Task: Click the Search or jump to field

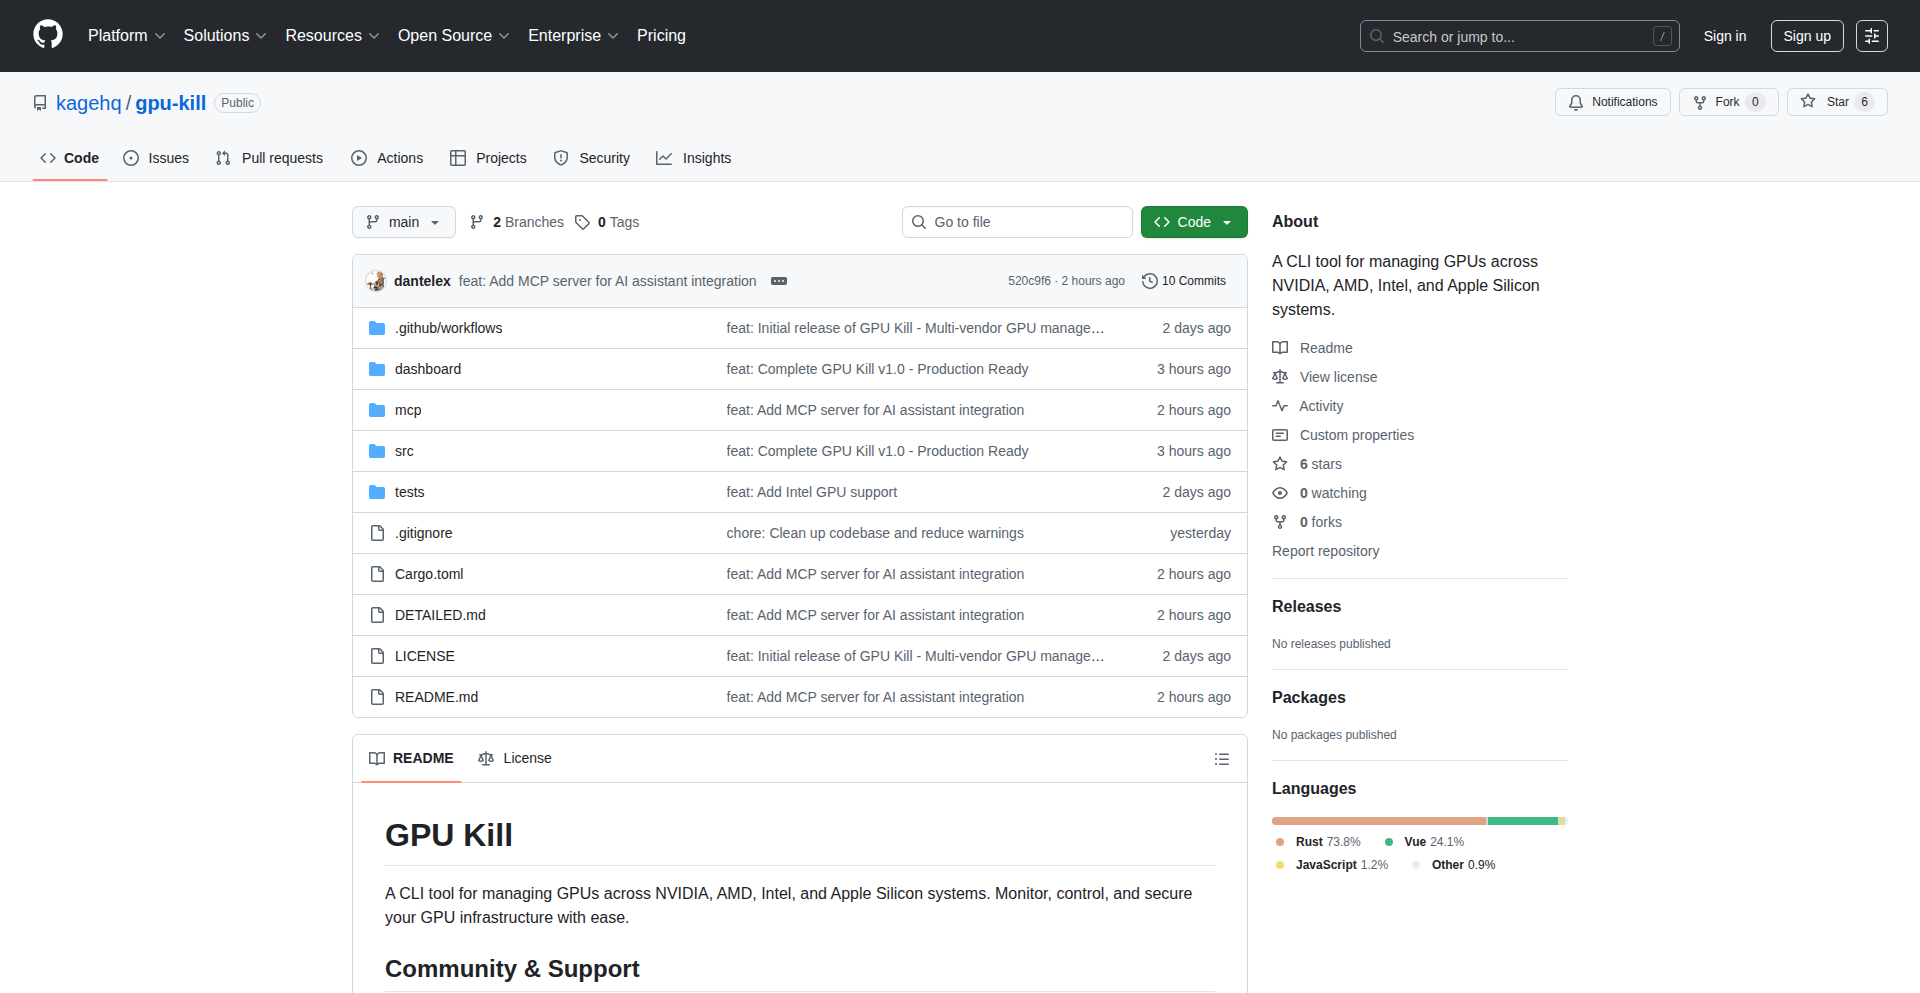Action: point(1519,36)
